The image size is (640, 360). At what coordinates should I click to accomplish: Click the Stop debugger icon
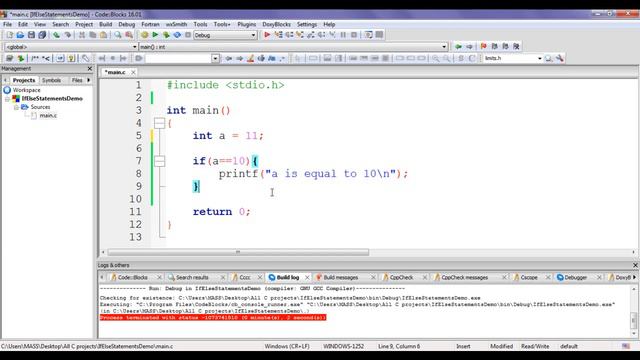[354, 35]
